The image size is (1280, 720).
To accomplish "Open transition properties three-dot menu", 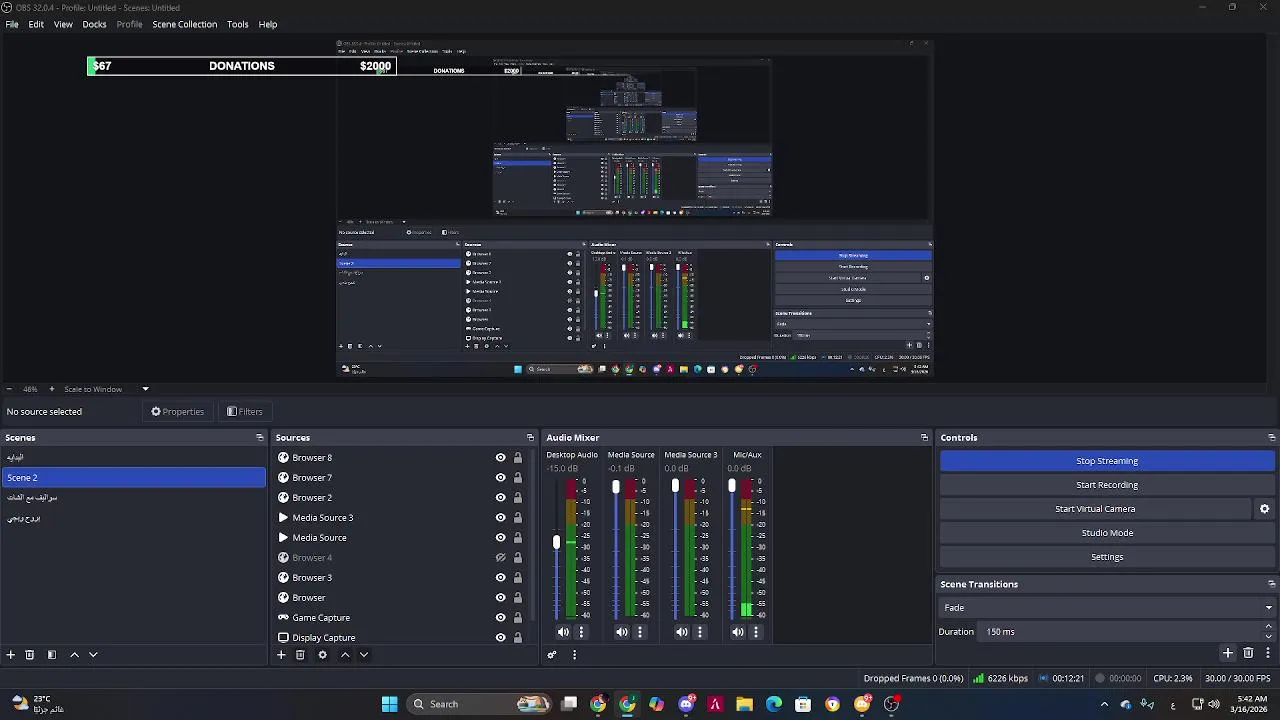I will click(x=1268, y=653).
